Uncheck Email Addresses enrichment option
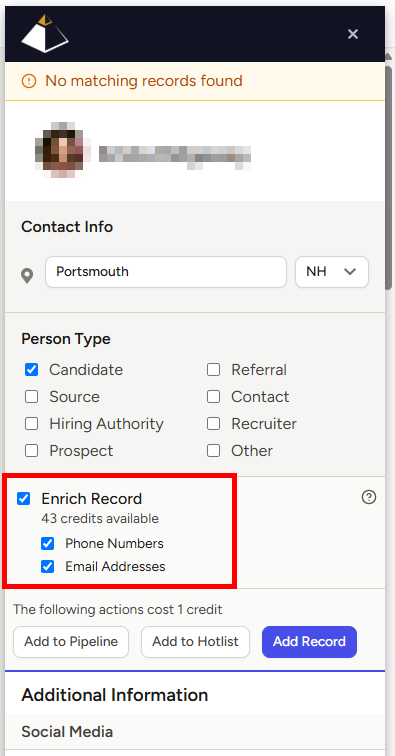The image size is (395, 756). [x=47, y=567]
